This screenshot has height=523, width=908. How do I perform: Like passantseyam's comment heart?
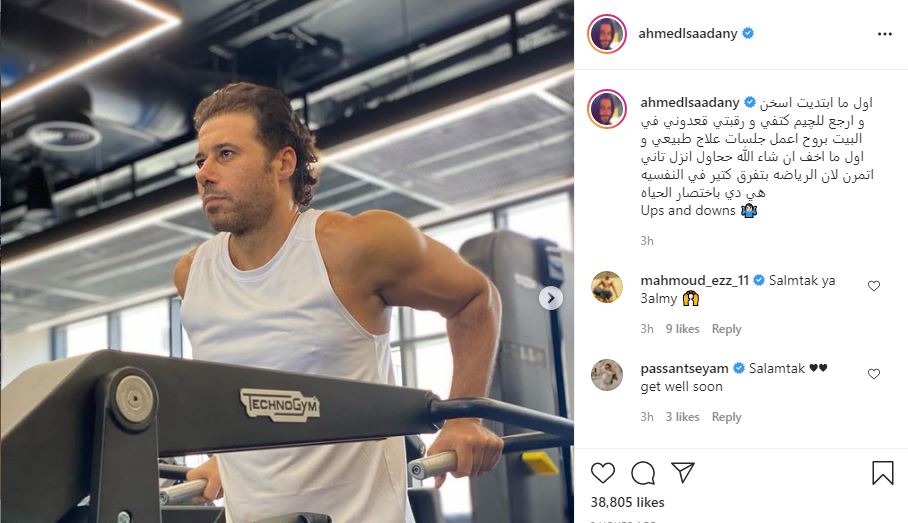click(874, 374)
